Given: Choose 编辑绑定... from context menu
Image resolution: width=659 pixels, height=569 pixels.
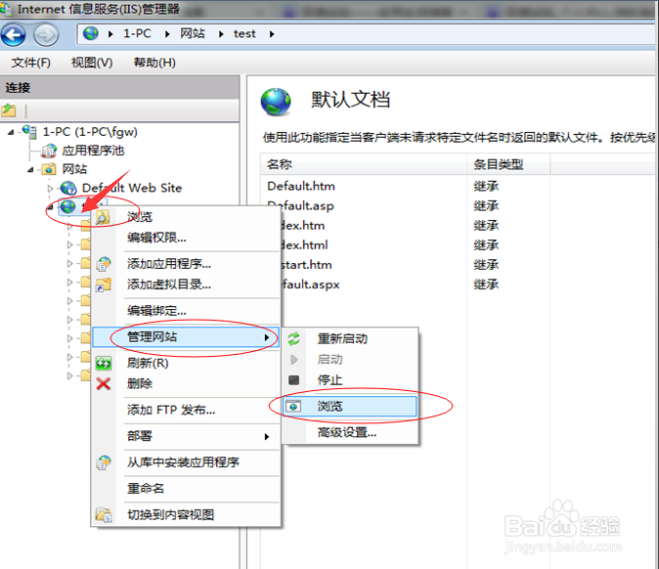Looking at the screenshot, I should [x=186, y=311].
